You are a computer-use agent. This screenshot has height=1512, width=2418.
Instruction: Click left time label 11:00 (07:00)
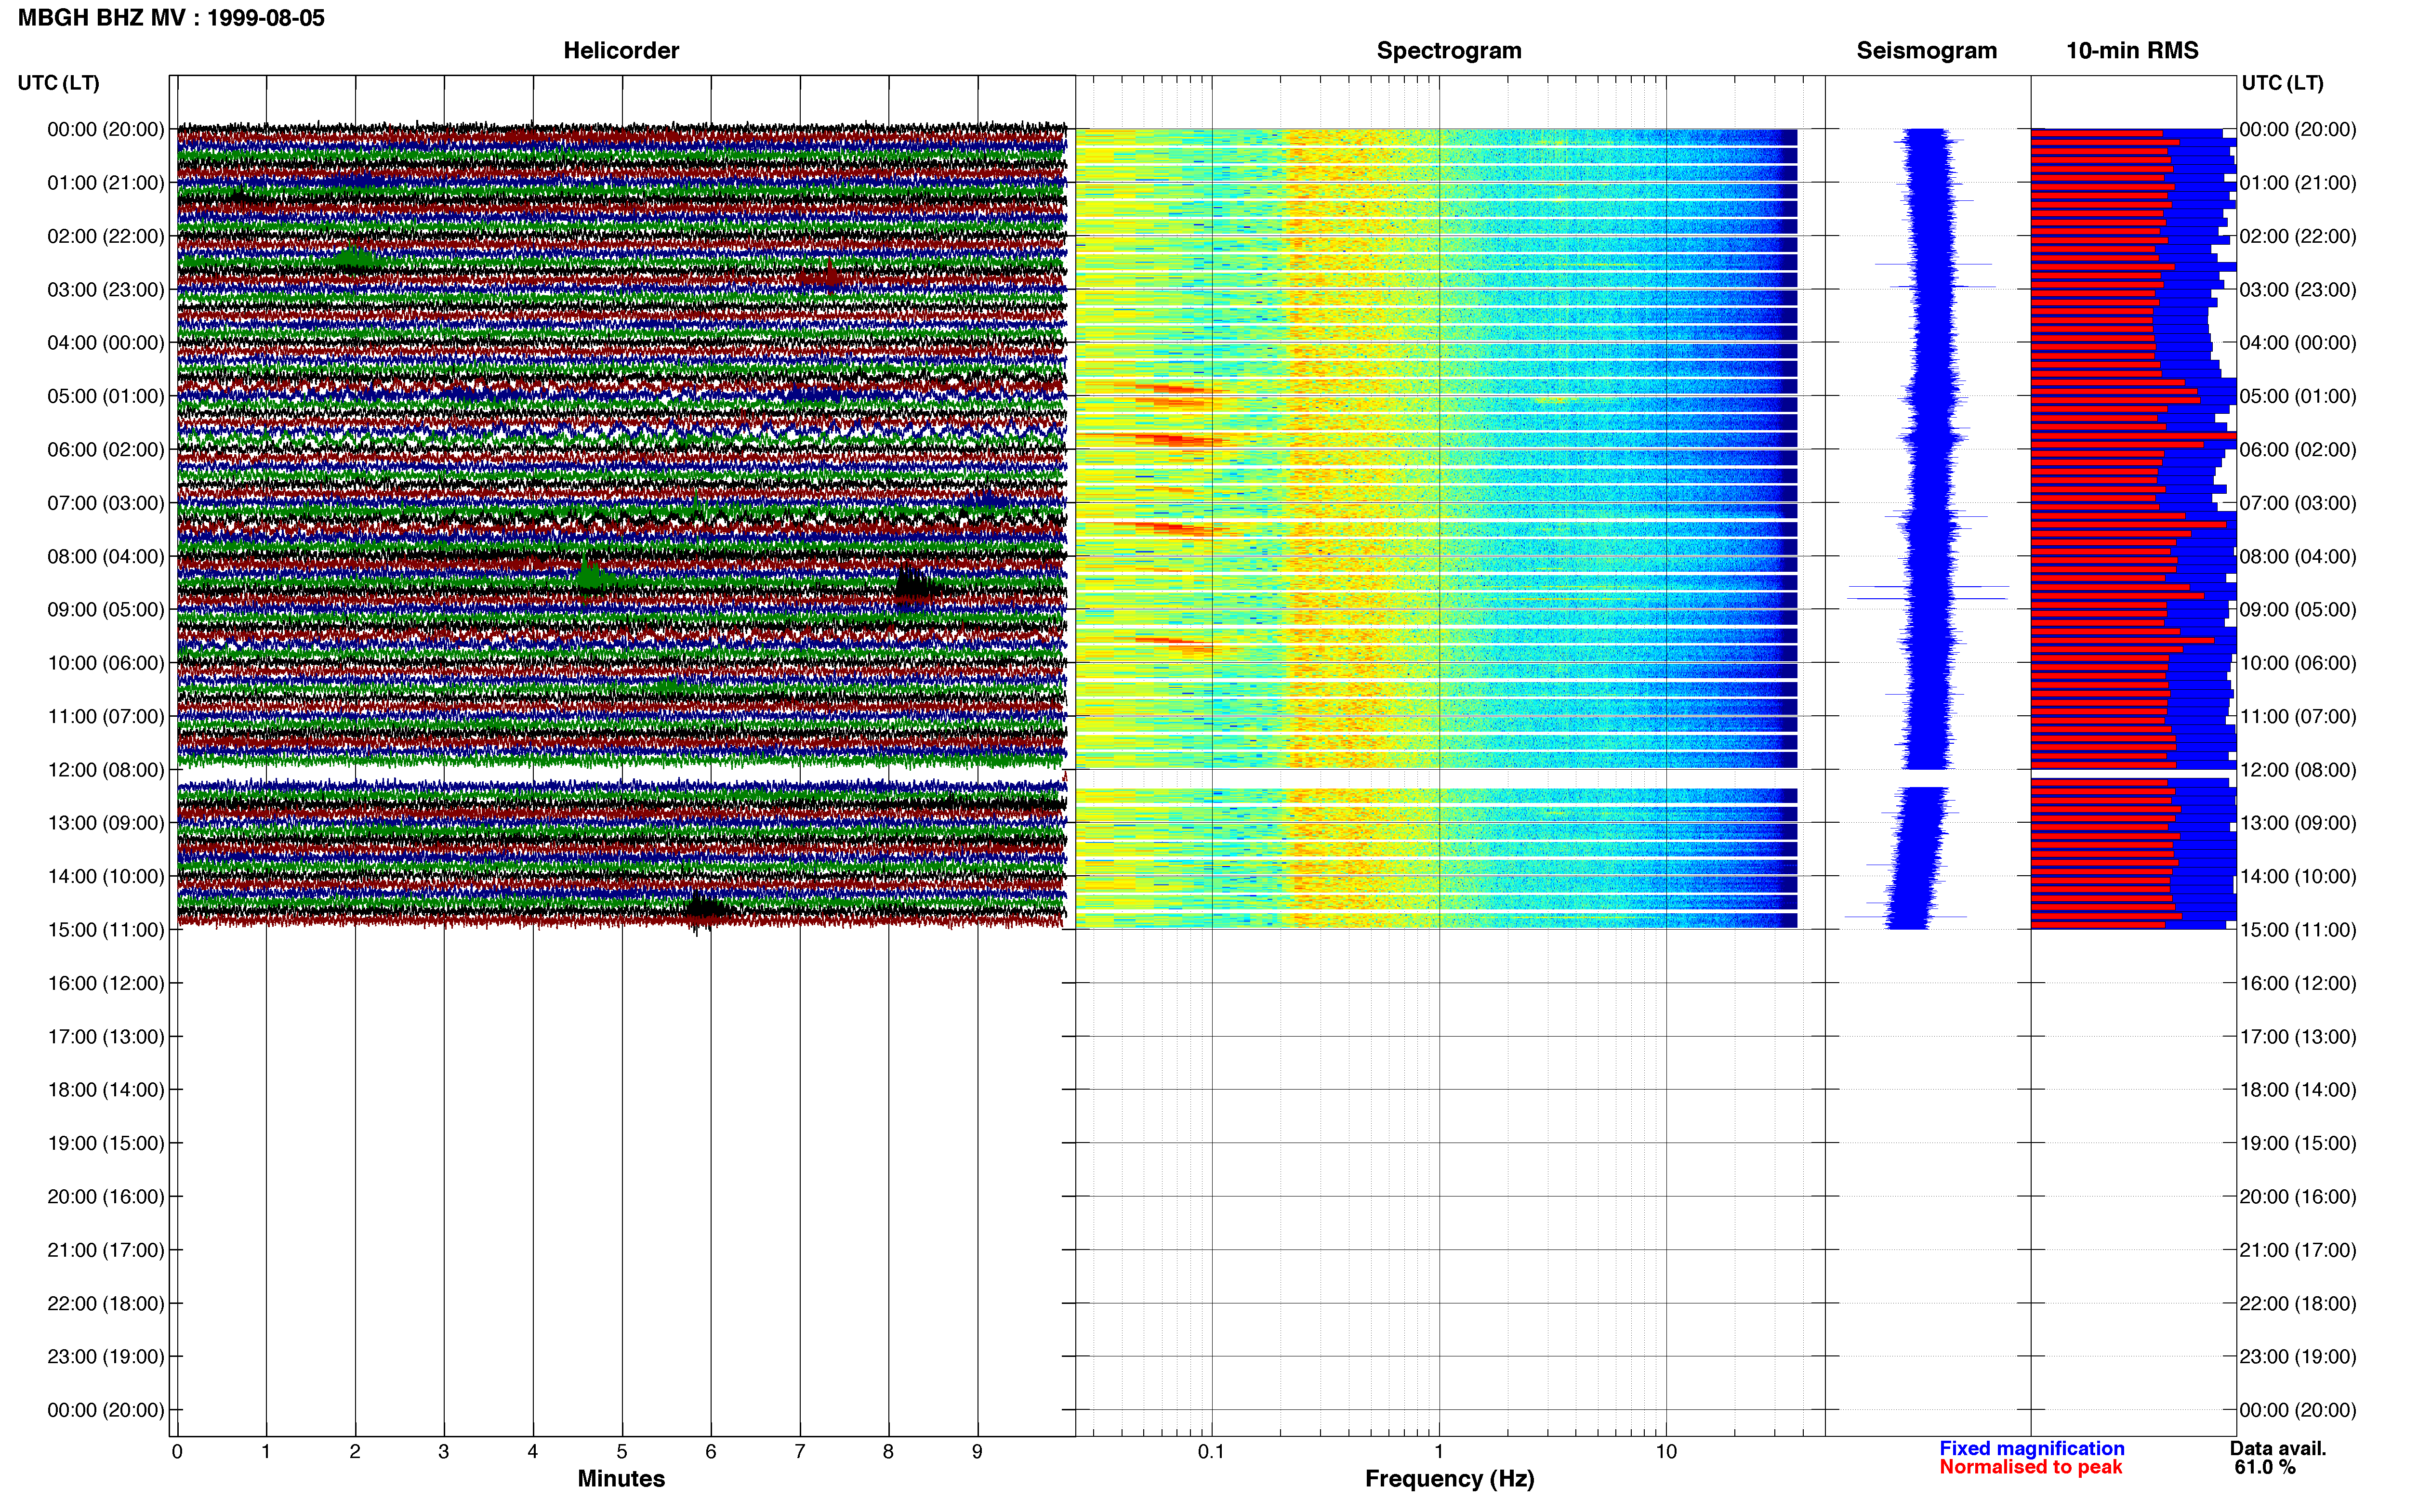pyautogui.click(x=106, y=716)
